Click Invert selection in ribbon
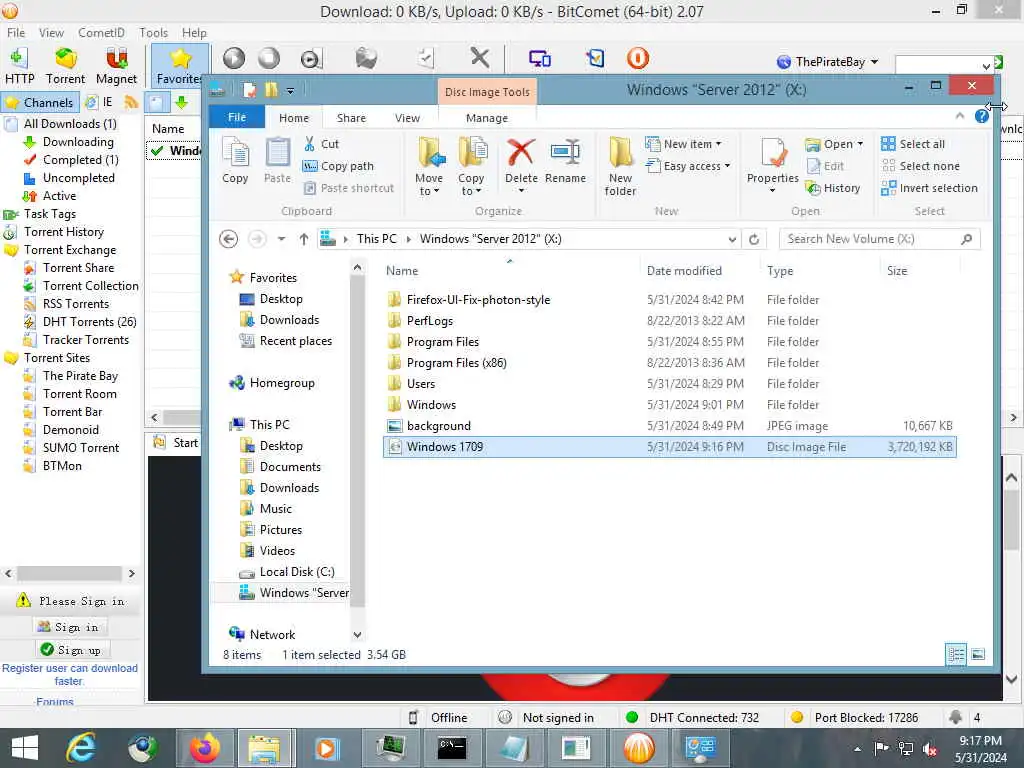 [x=929, y=188]
